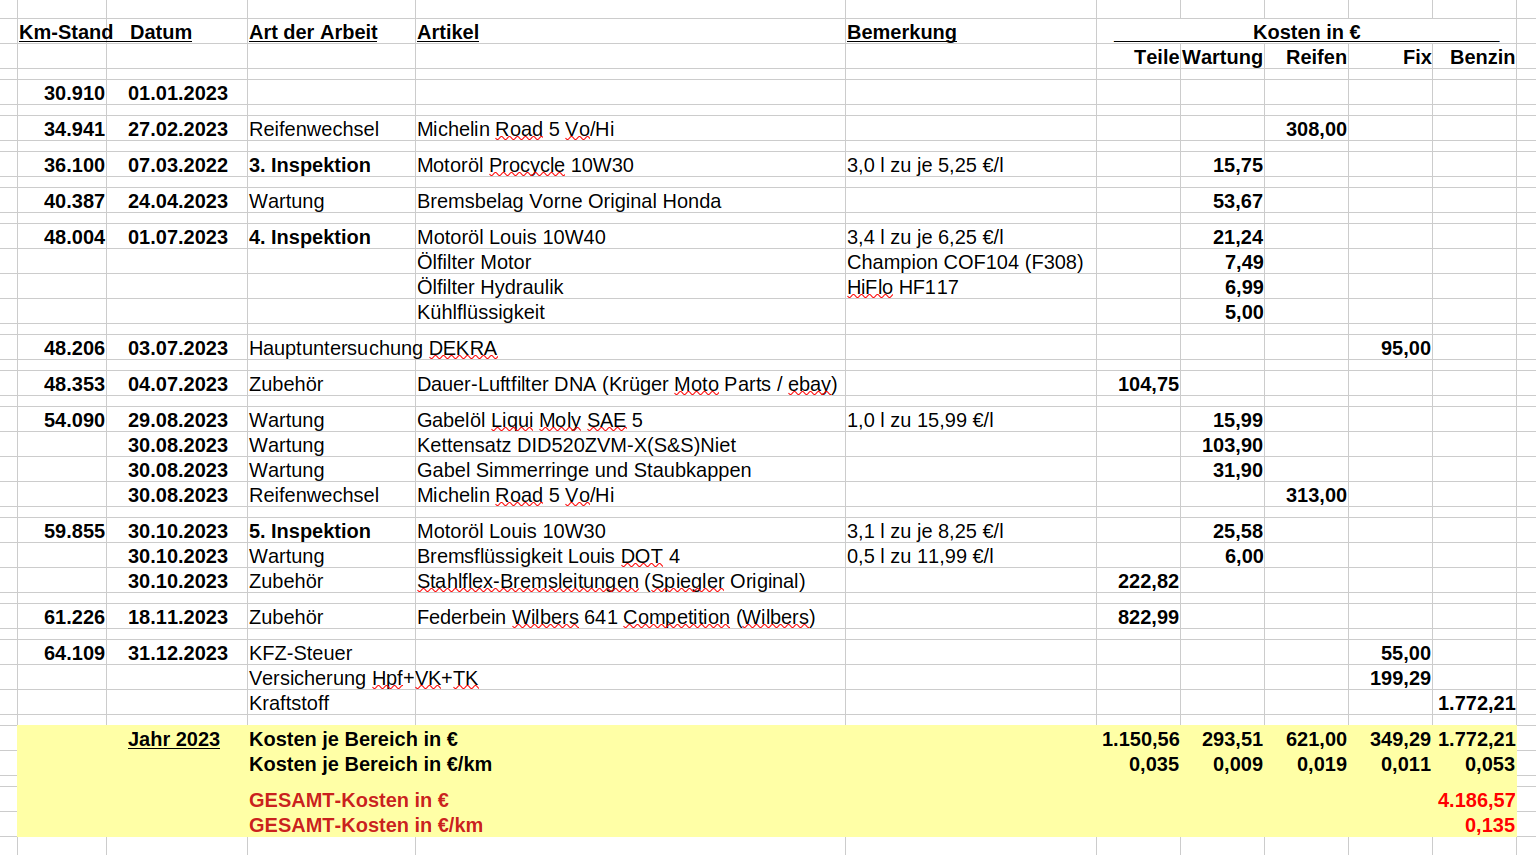The height and width of the screenshot is (855, 1536).
Task: Select the date cell 18.11.2023
Action: click(178, 617)
